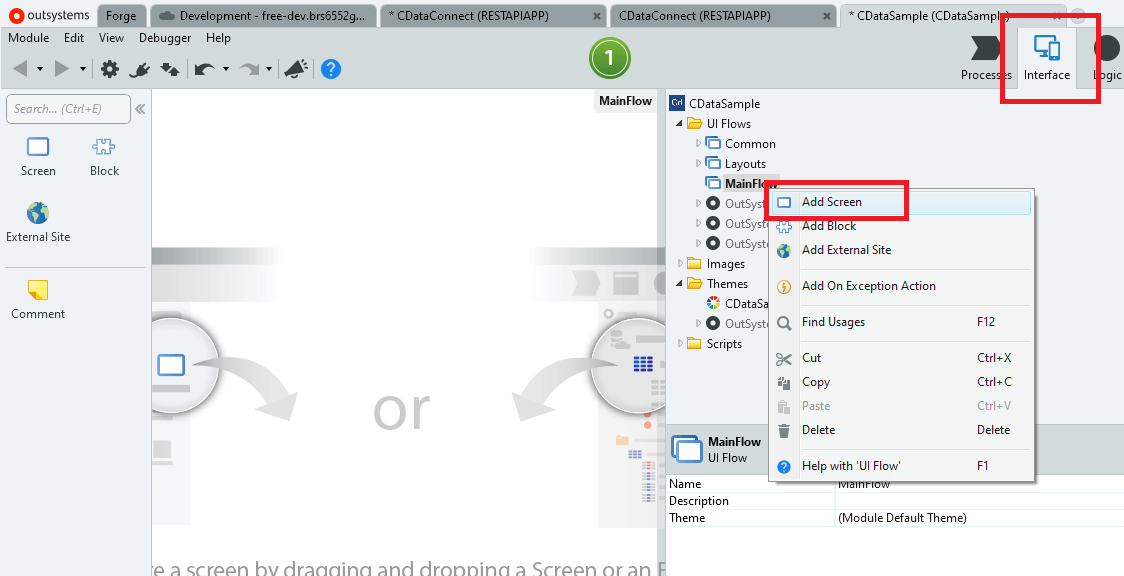This screenshot has height=576, width=1124.
Task: Select the Comment sticky note widget
Action: (x=38, y=299)
